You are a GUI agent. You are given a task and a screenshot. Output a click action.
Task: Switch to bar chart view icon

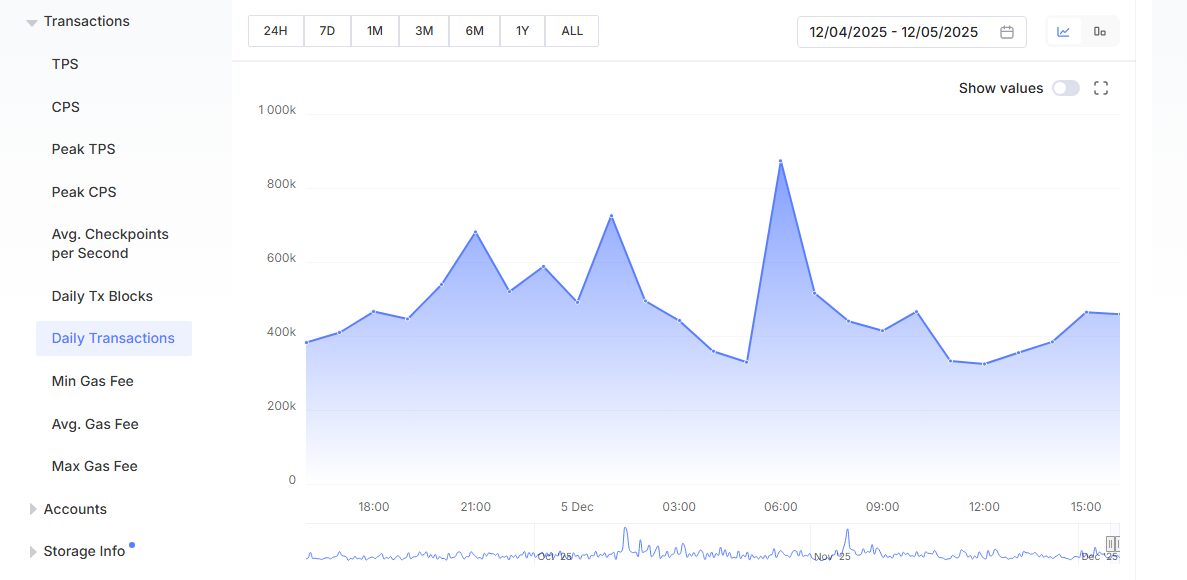[x=1100, y=31]
